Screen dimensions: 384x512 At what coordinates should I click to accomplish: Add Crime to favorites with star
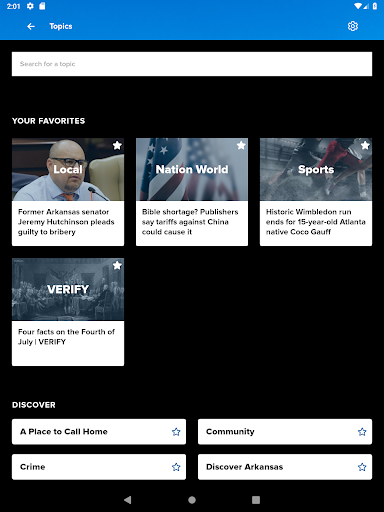tap(176, 467)
